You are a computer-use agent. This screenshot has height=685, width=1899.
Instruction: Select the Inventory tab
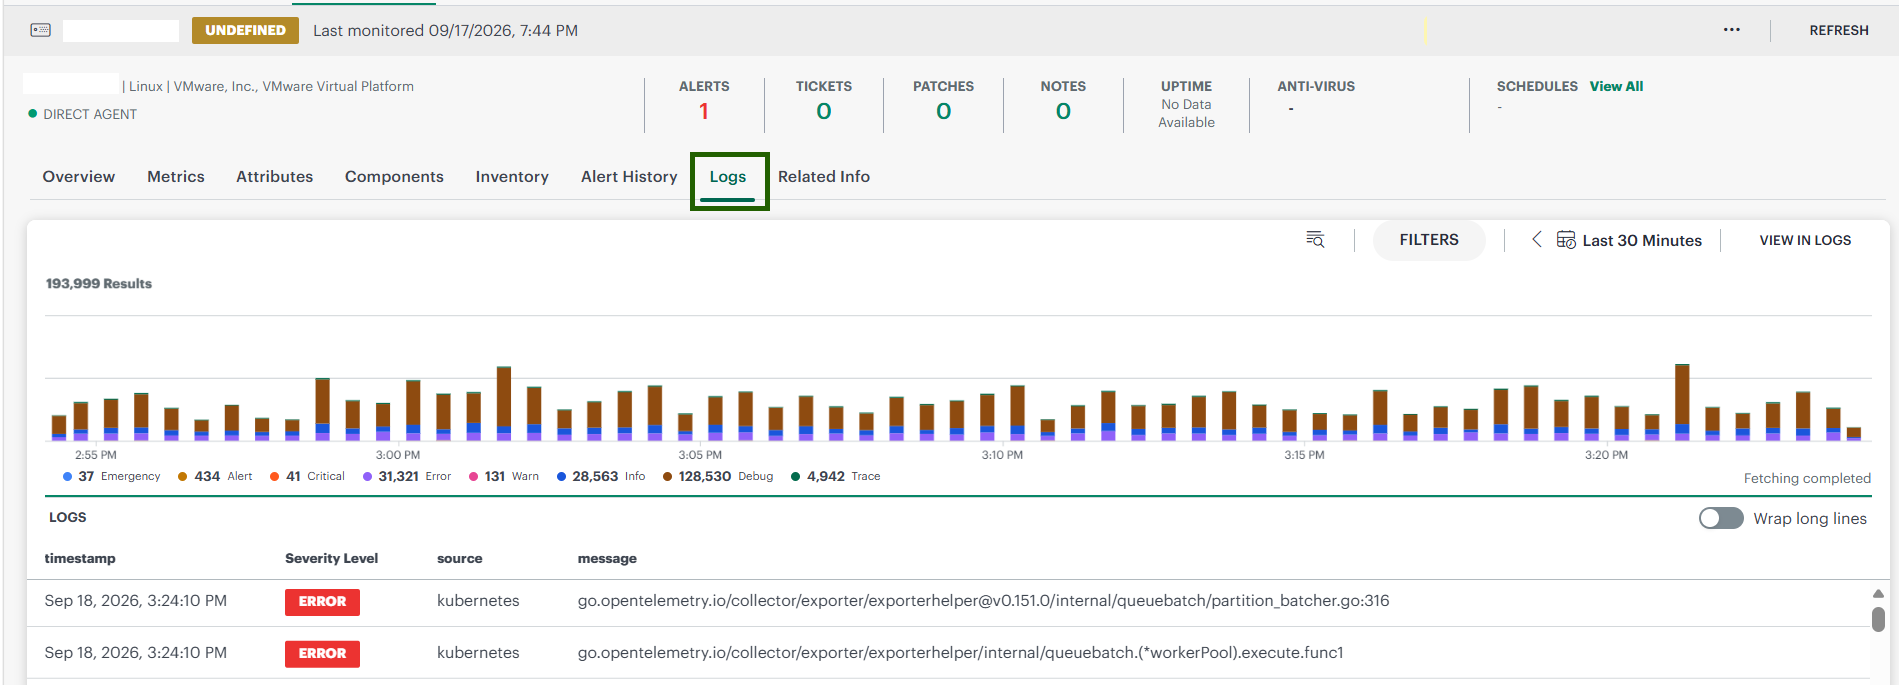point(512,176)
